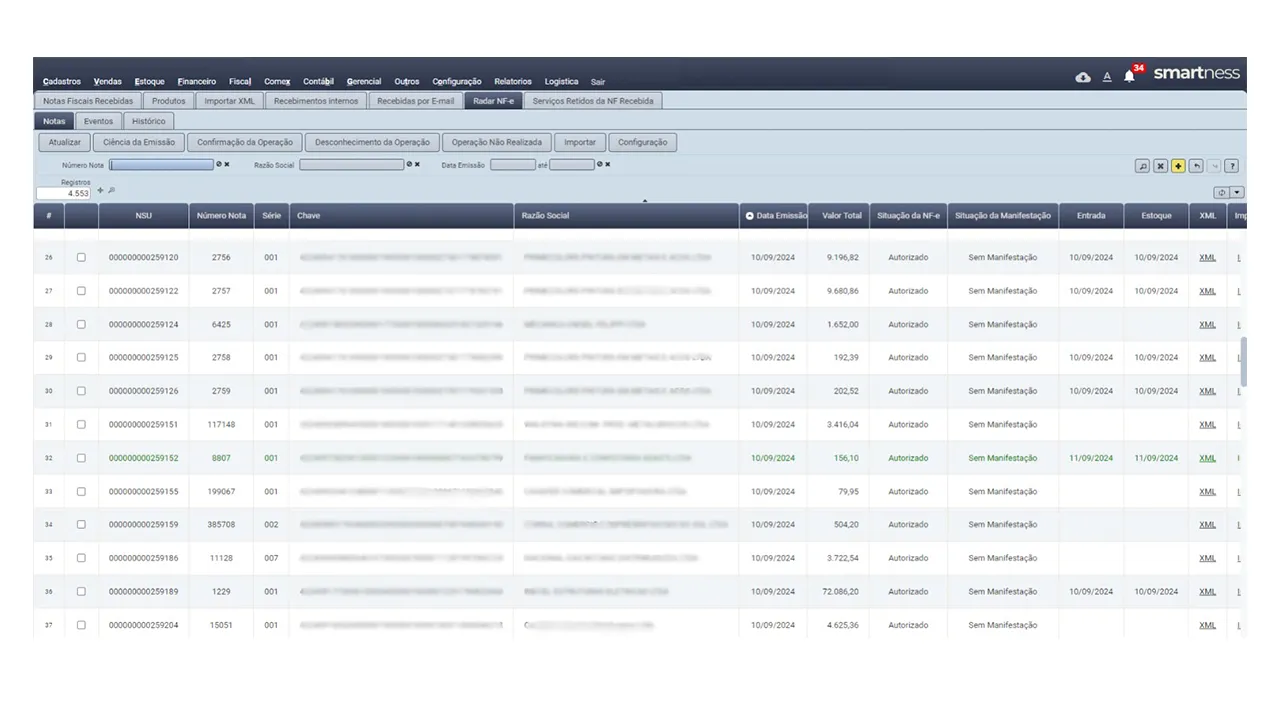The image size is (1280, 720).
Task: Check the box for NSU 000000000259155
Action: click(81, 491)
